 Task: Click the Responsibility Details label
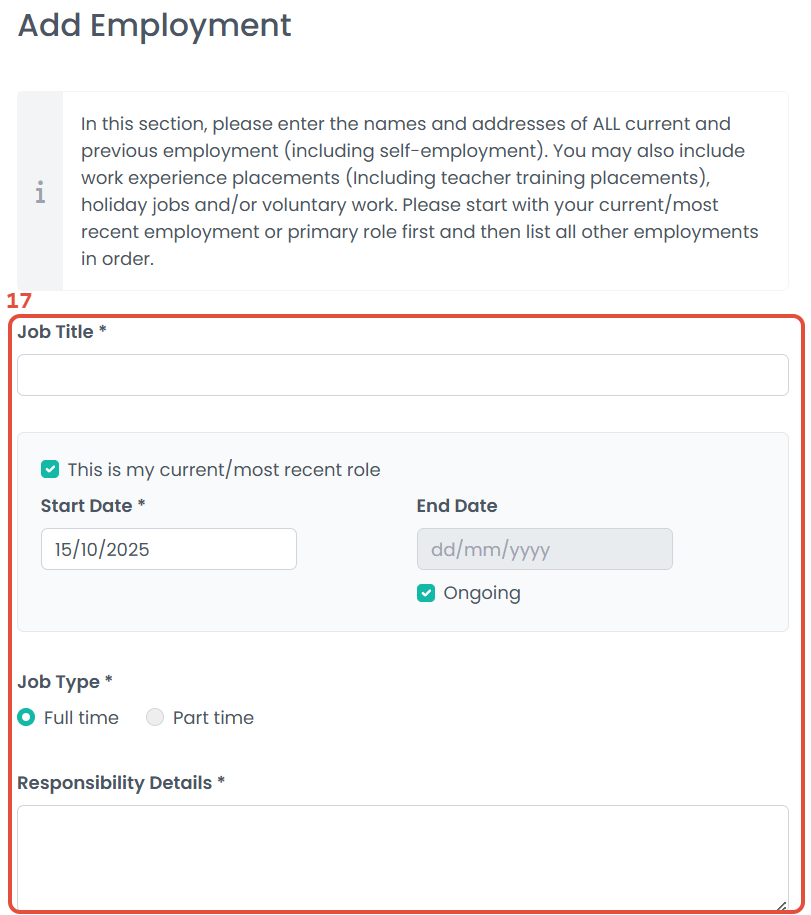(115, 783)
